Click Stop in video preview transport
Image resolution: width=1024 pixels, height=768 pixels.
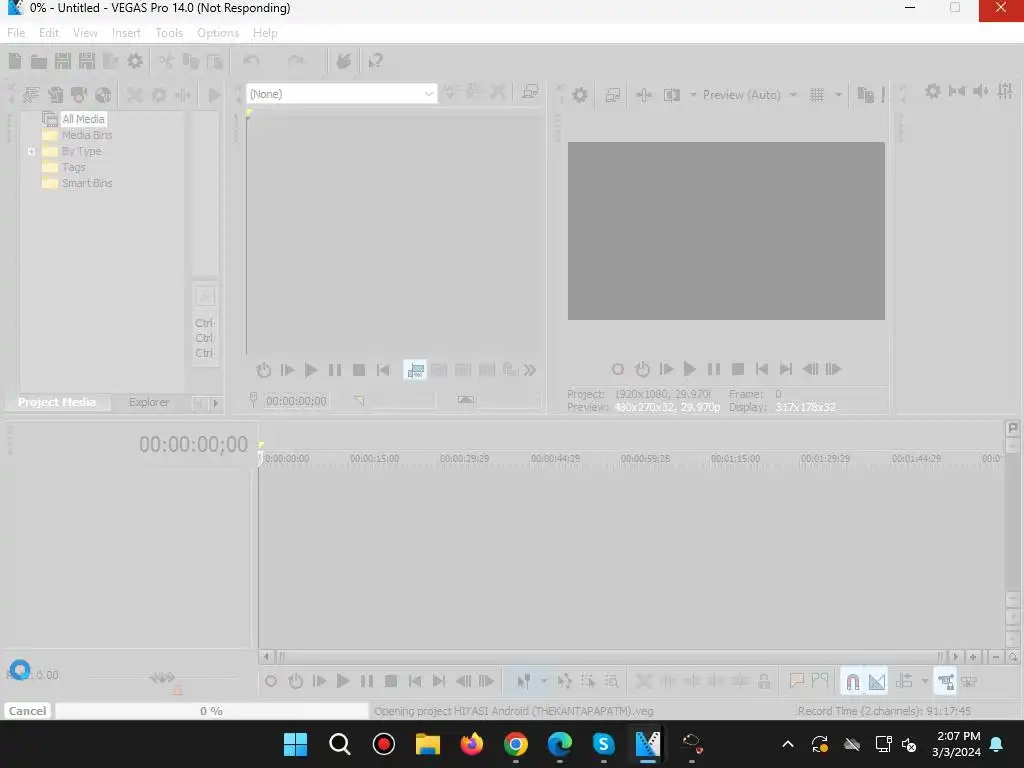tap(738, 370)
